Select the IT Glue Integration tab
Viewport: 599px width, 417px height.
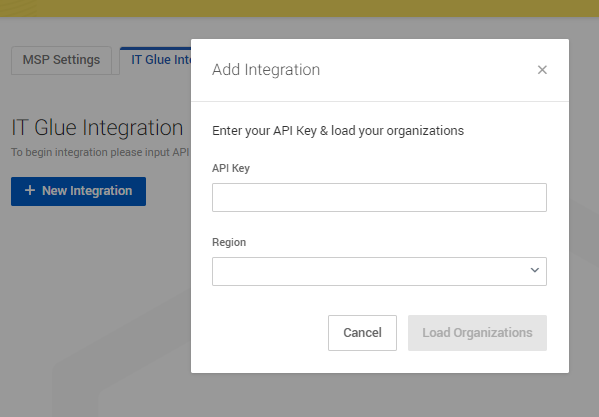155,60
